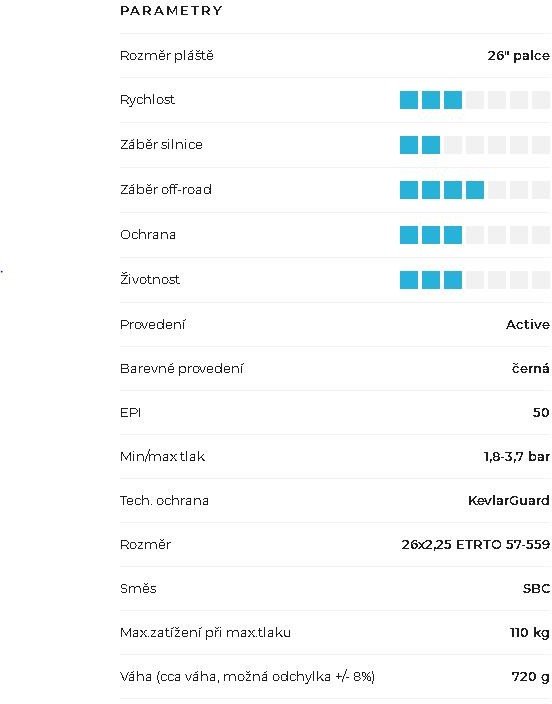Select the 26" palce value
Screen dimensions: 552x704
point(519,56)
